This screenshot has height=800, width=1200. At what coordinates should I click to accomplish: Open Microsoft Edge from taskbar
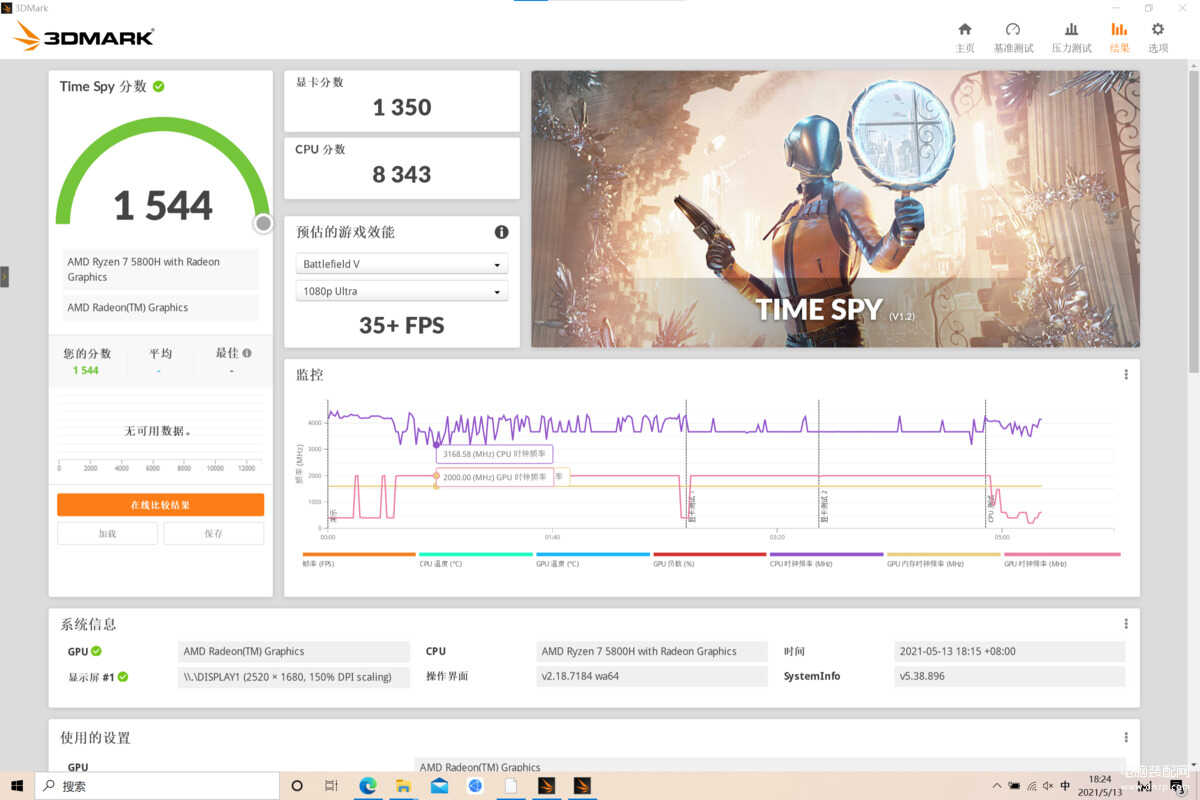point(367,786)
